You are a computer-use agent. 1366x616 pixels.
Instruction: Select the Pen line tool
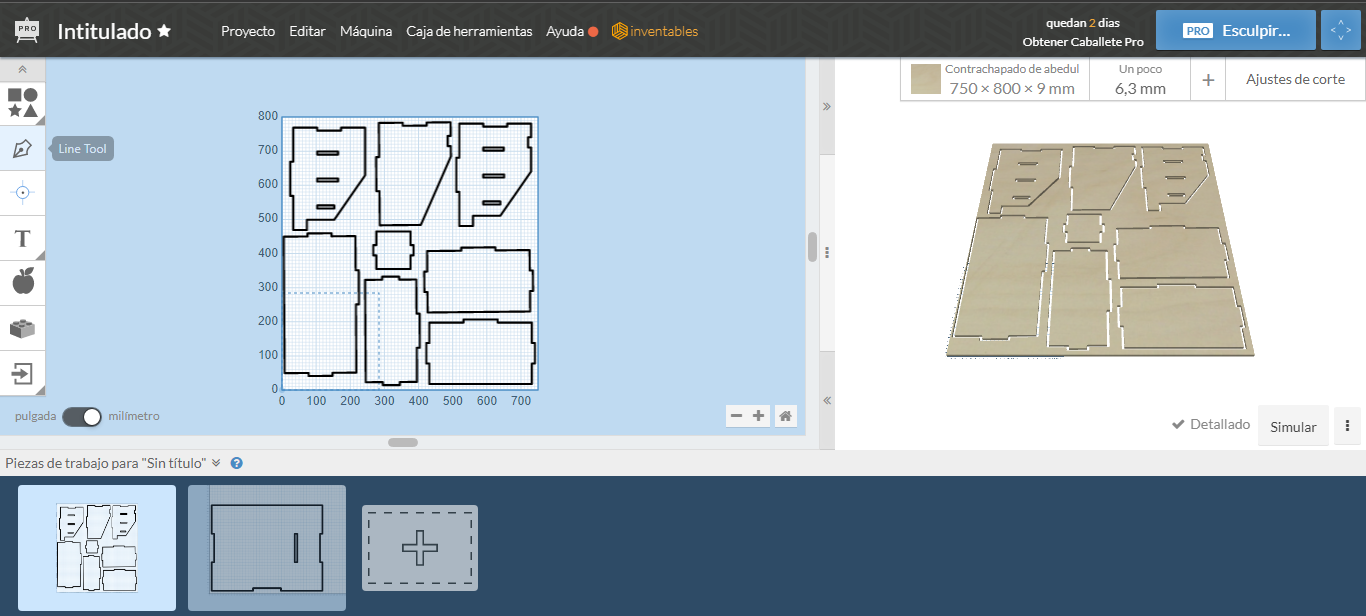[22, 149]
